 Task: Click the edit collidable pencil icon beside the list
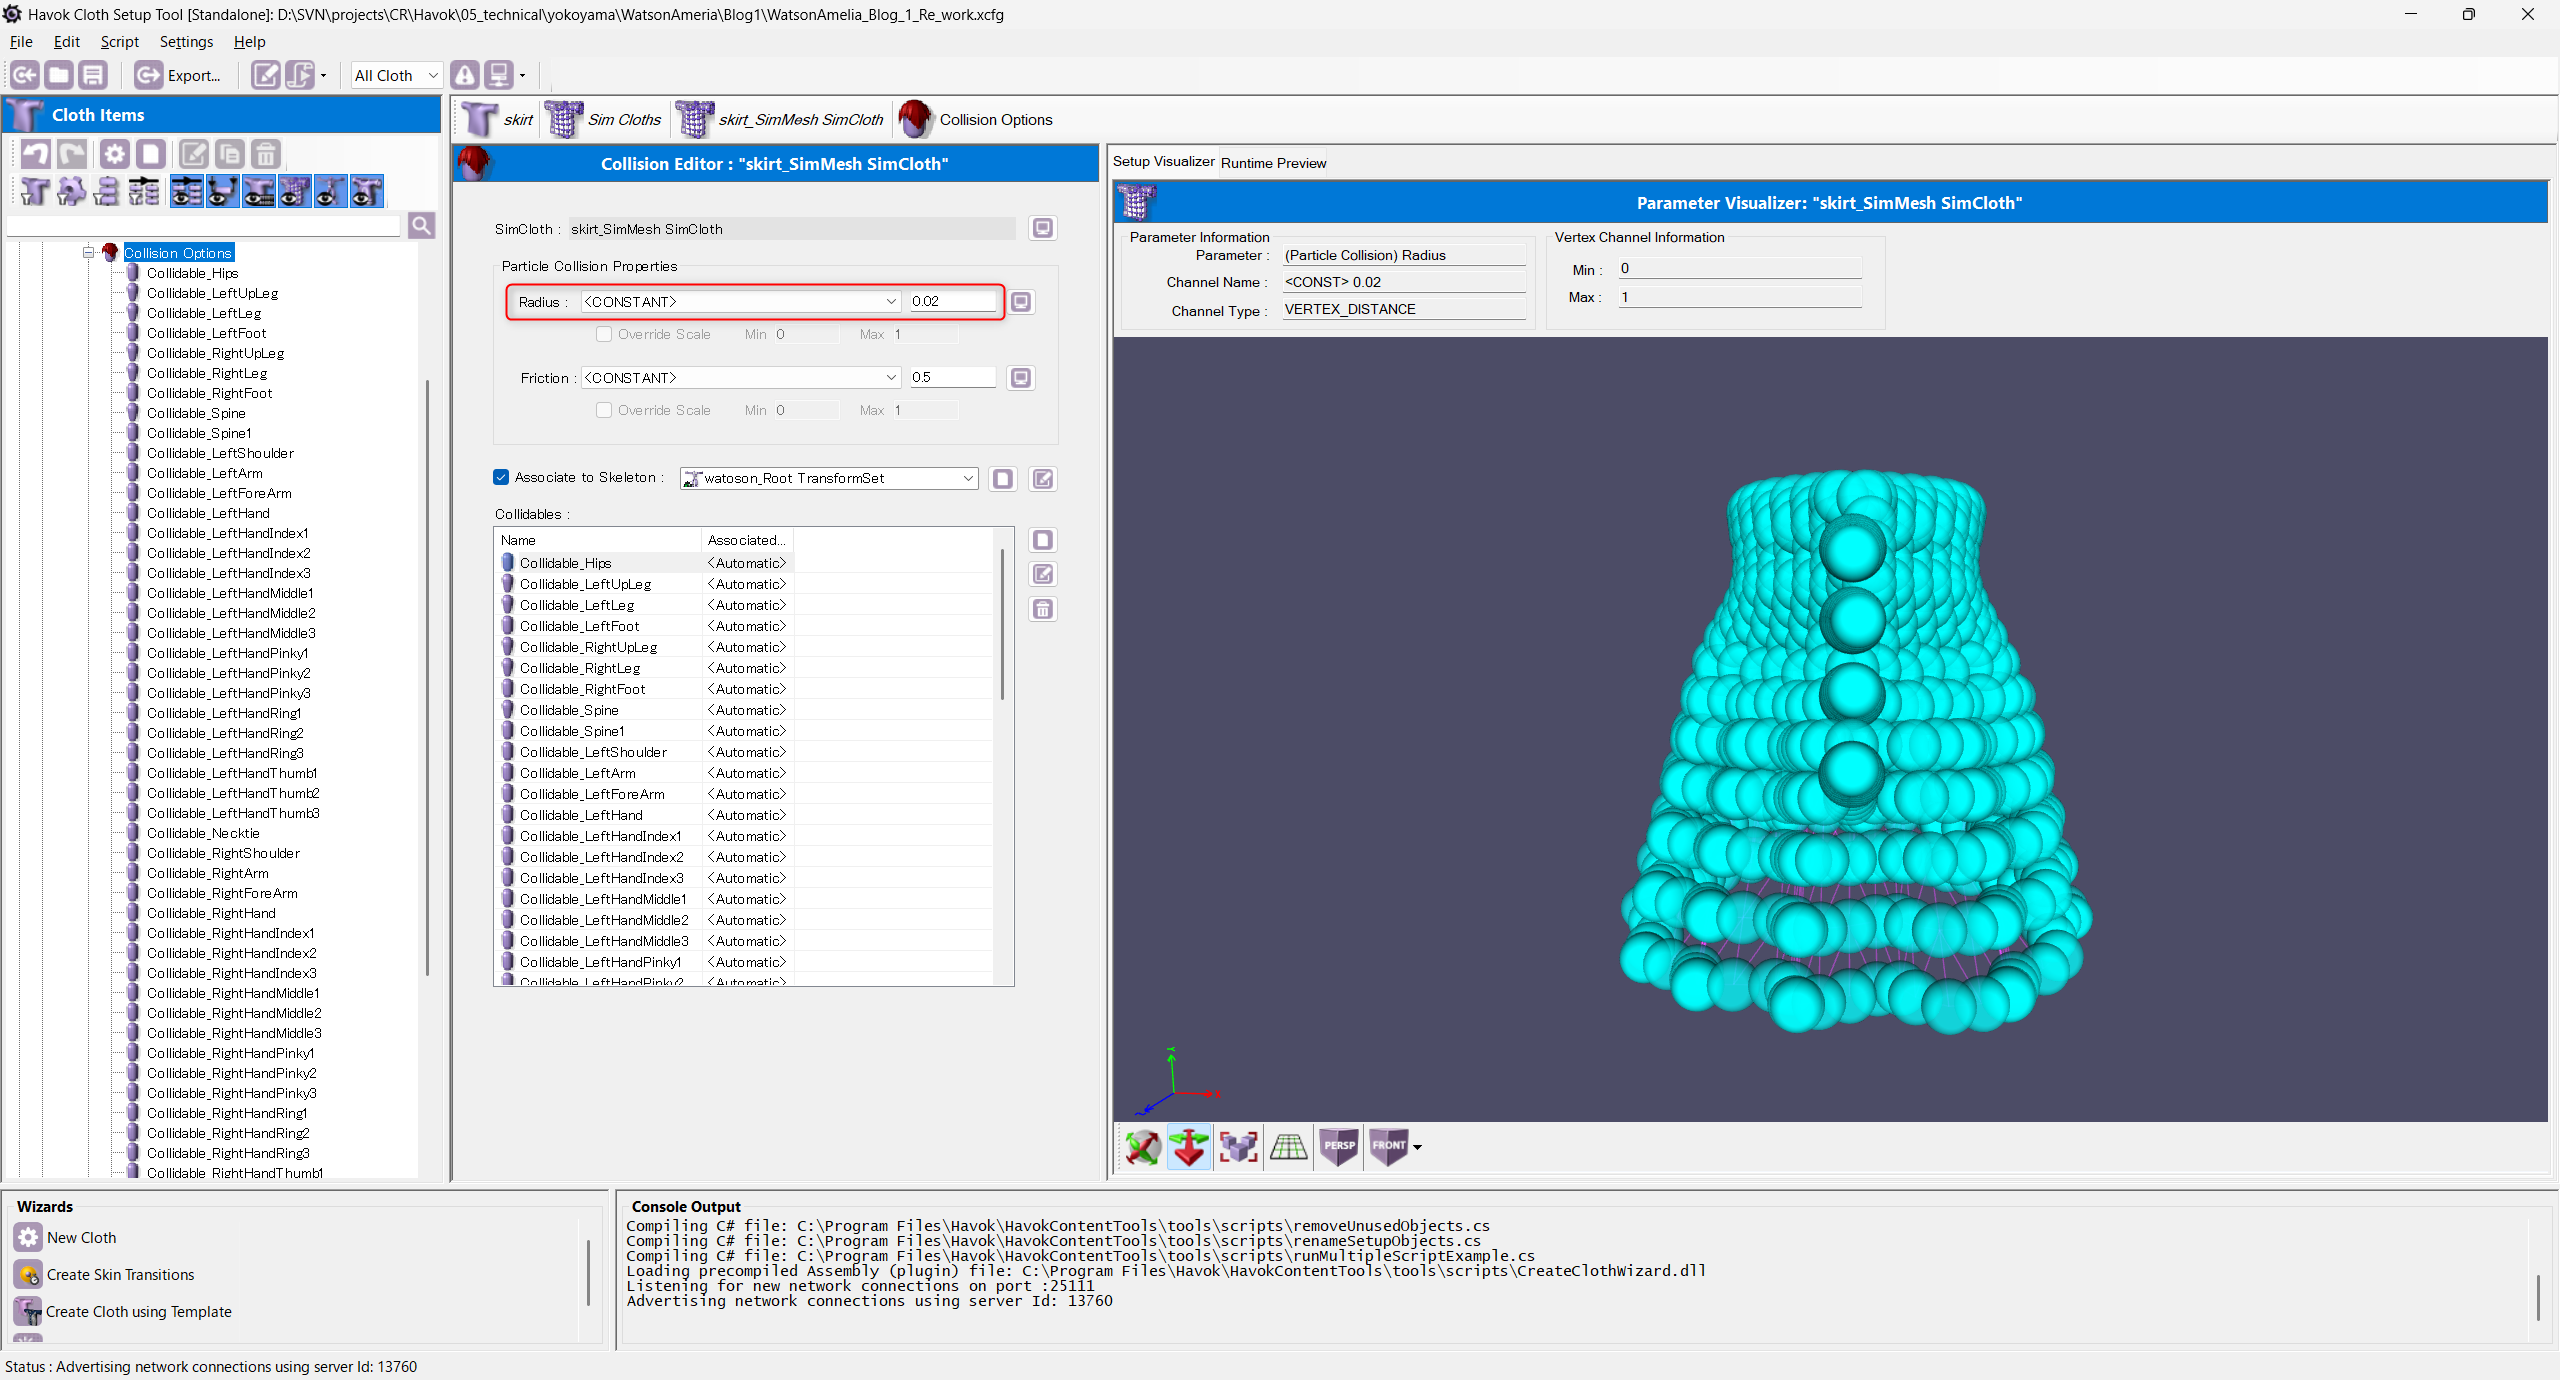click(1042, 574)
